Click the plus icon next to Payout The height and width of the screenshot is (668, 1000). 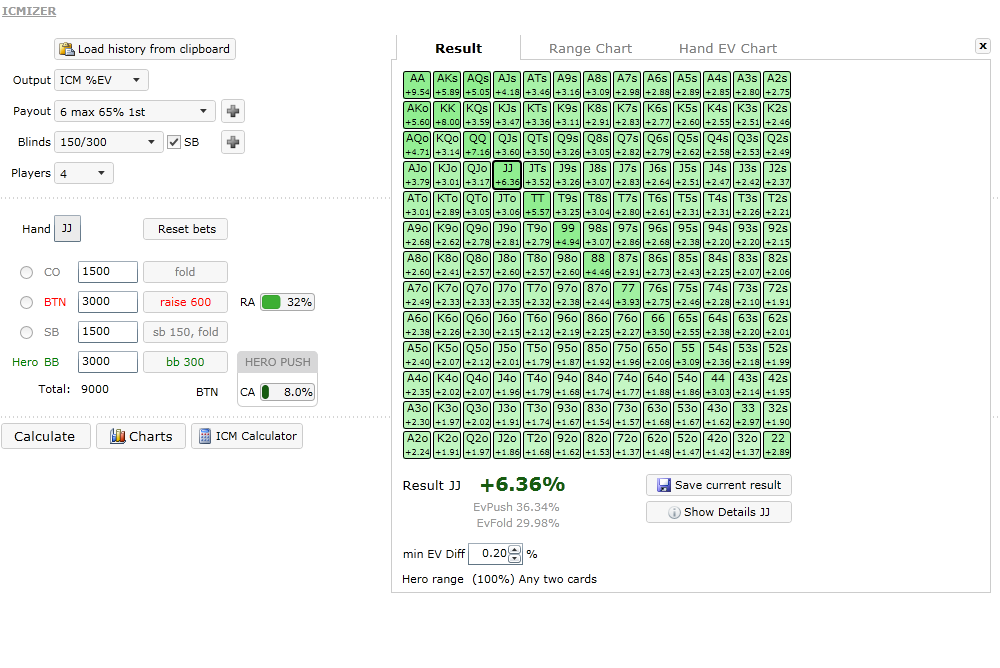click(x=233, y=112)
